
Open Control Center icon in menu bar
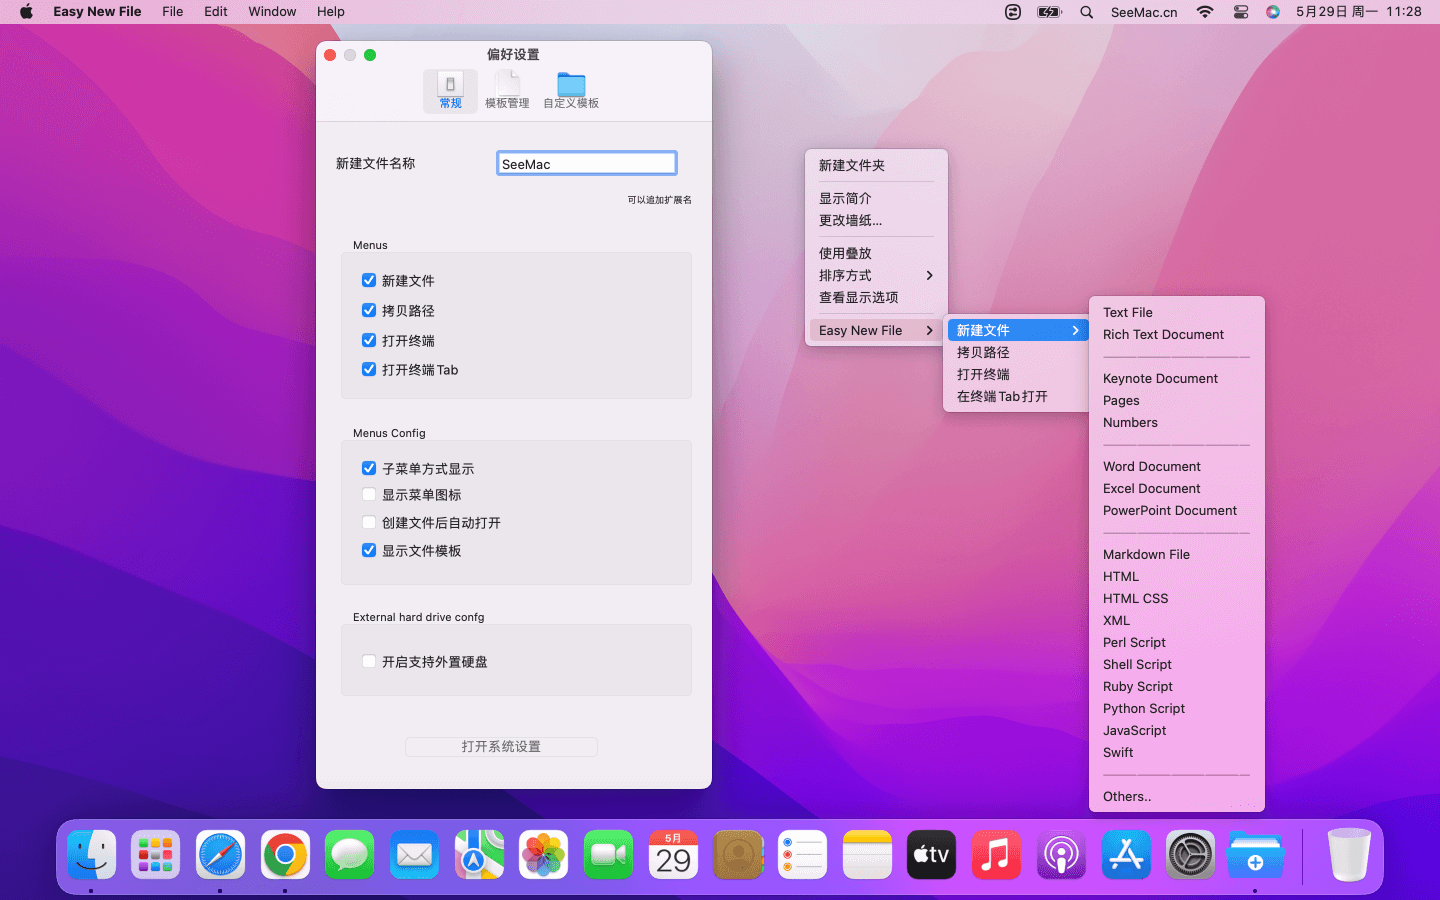(x=1240, y=12)
